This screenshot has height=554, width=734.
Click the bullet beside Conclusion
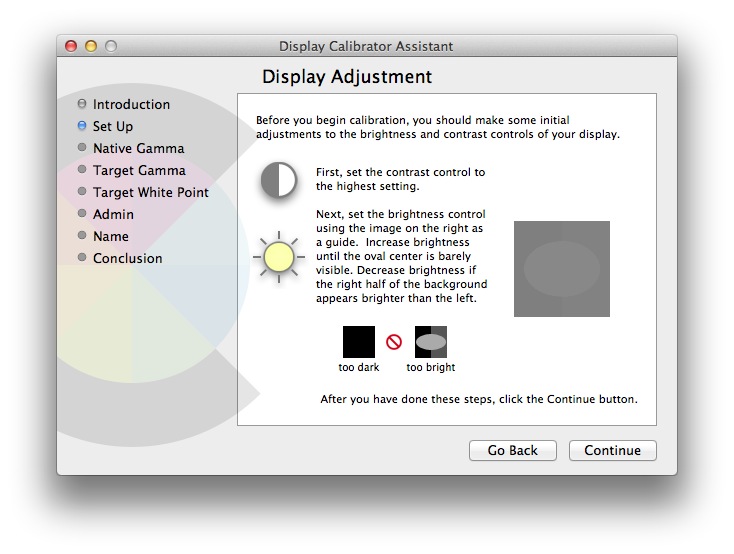82,257
